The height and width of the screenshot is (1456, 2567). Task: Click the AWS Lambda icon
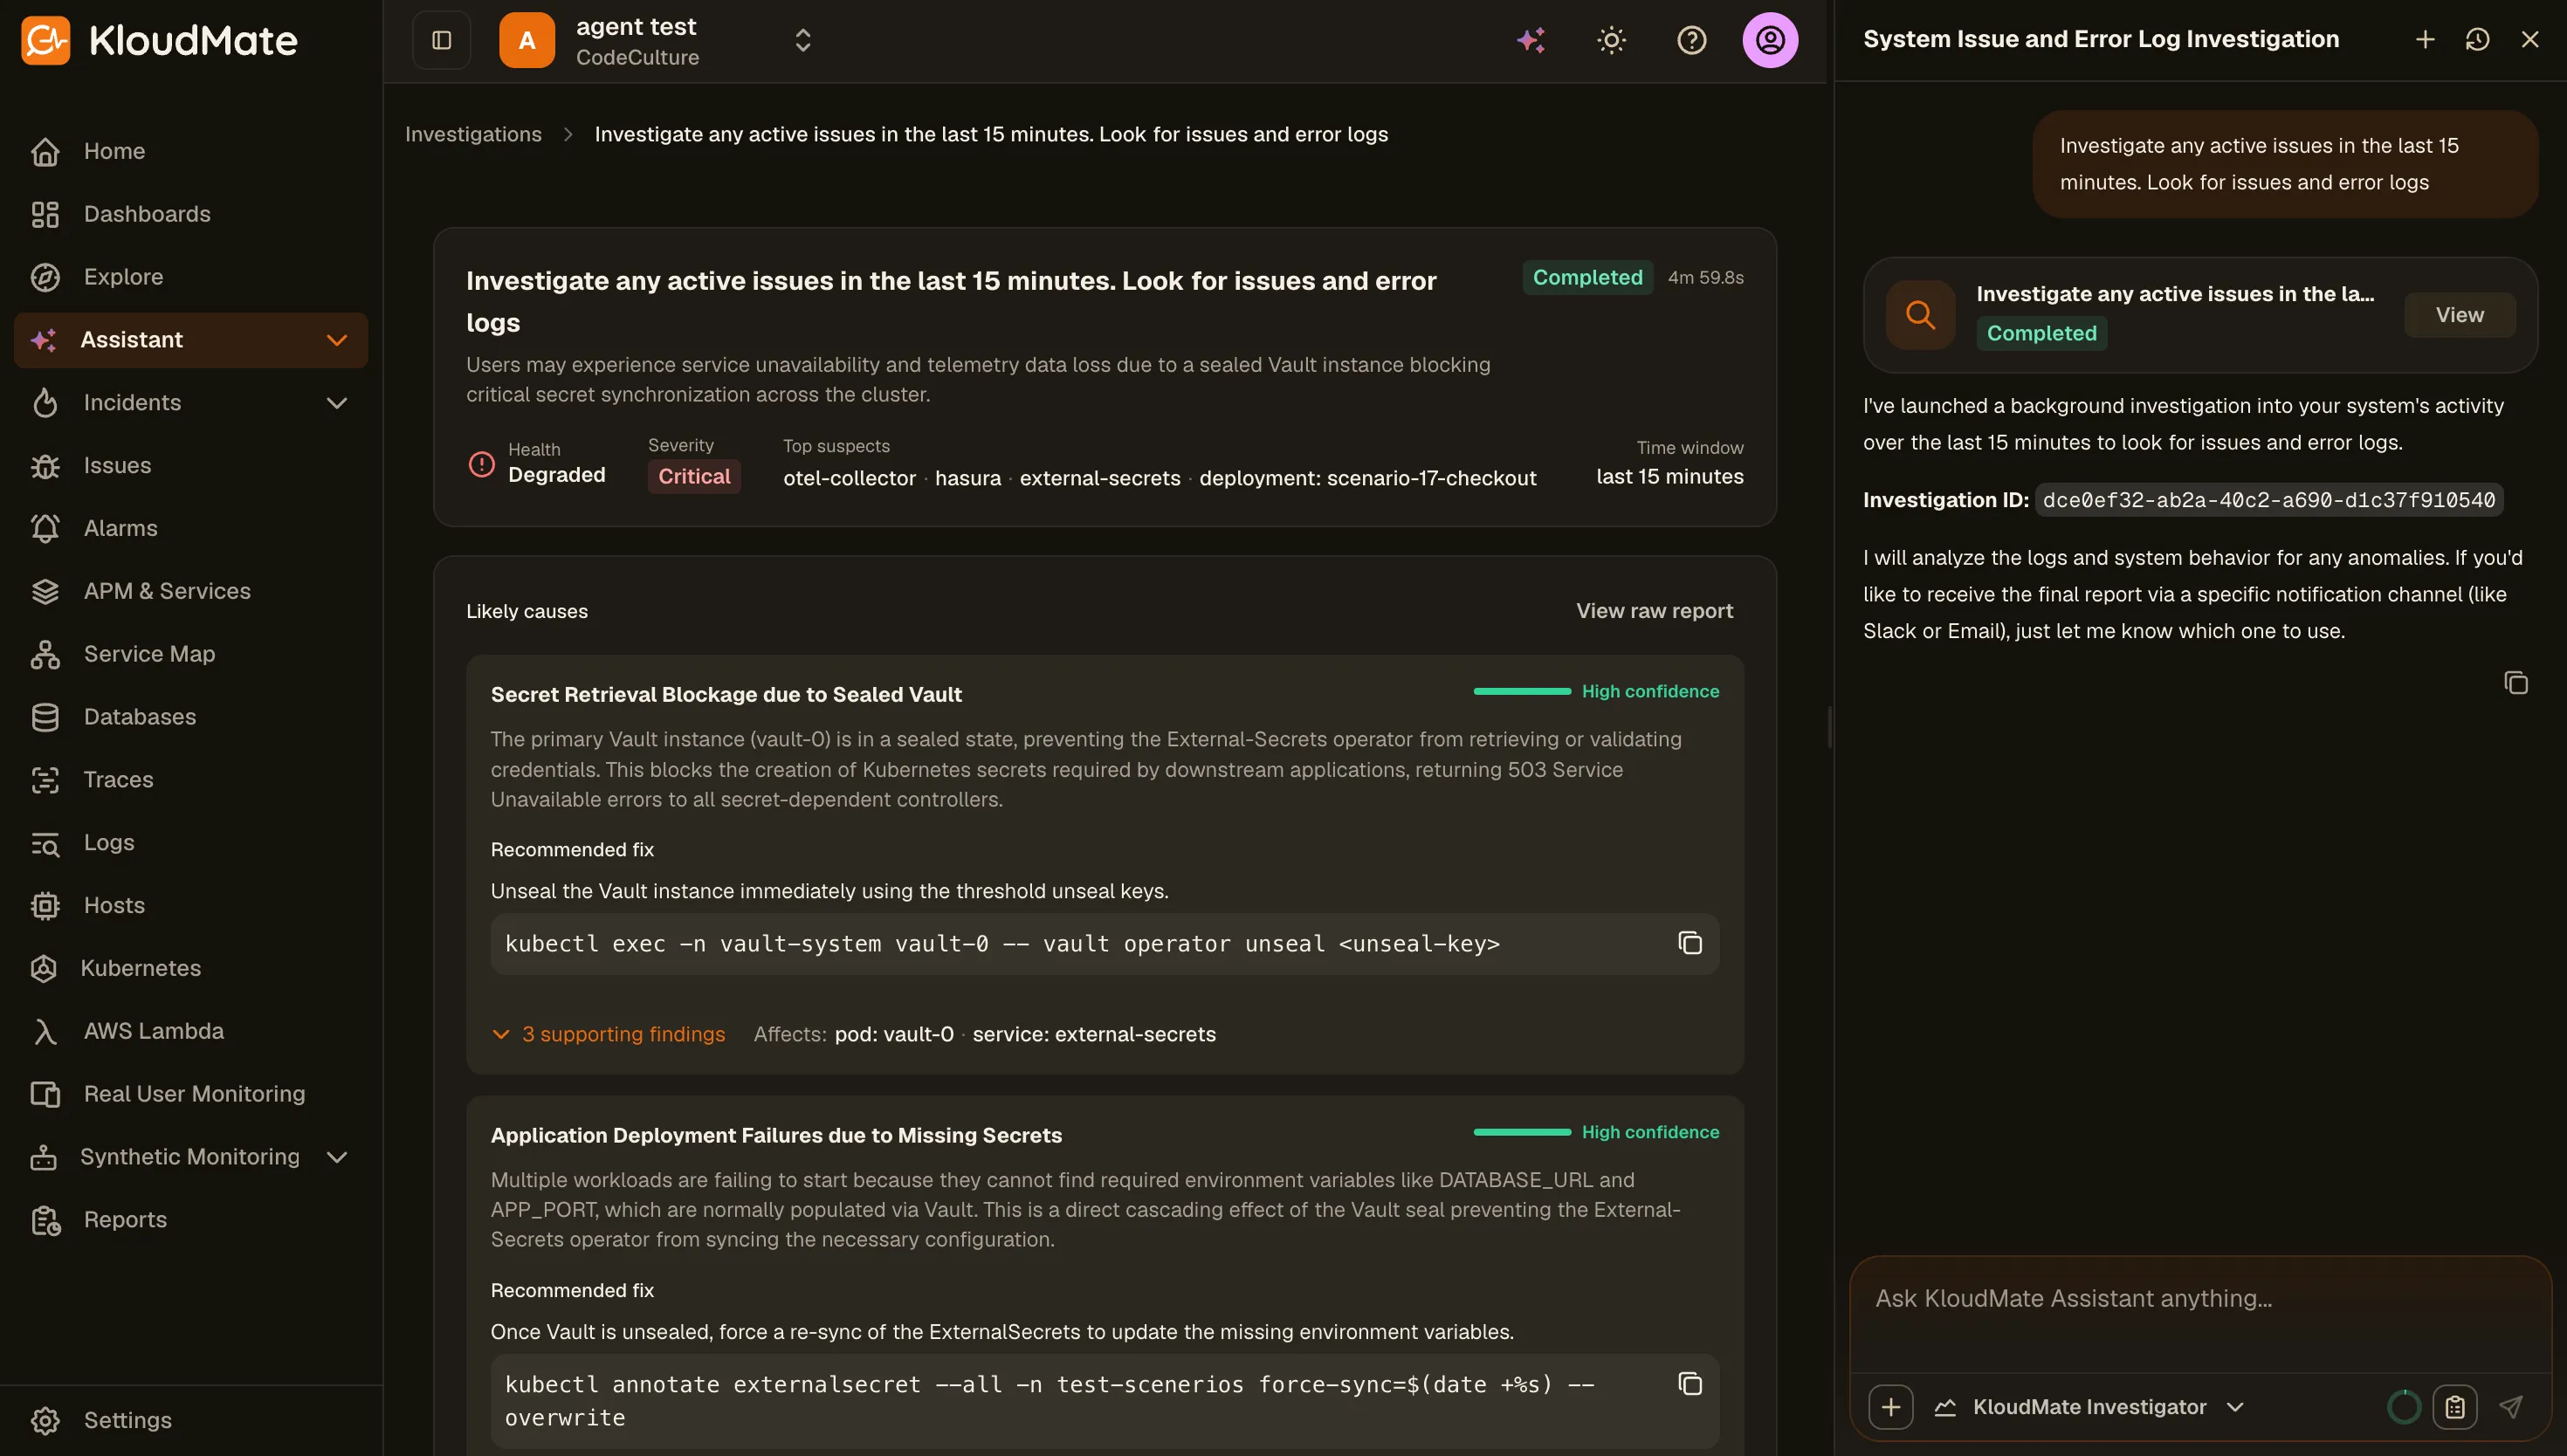click(45, 1031)
